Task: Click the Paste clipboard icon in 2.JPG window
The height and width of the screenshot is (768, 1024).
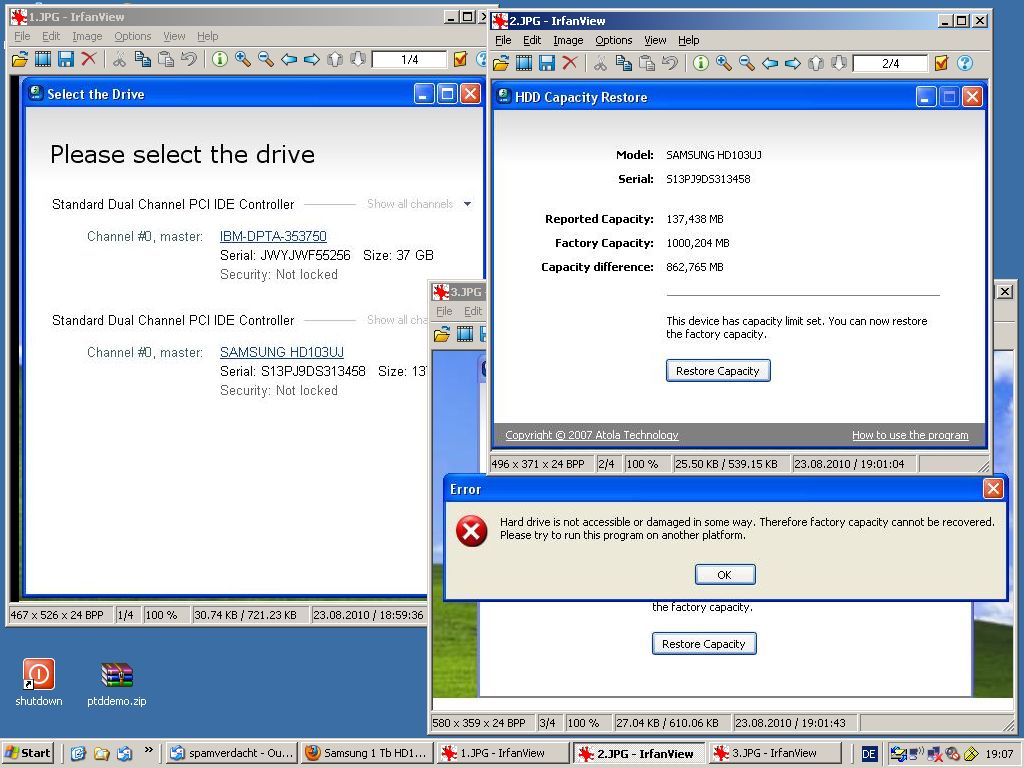Action: 647,63
